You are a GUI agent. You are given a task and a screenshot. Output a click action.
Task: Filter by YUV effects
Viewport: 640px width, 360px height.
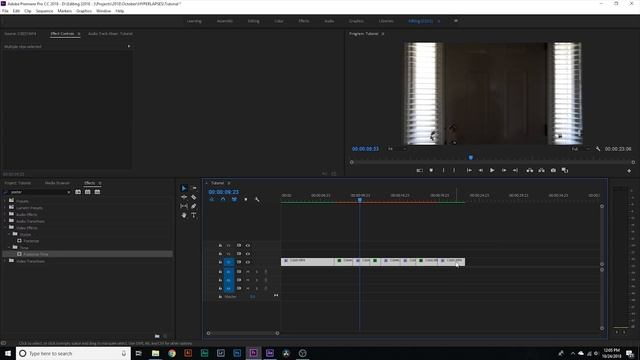97,192
